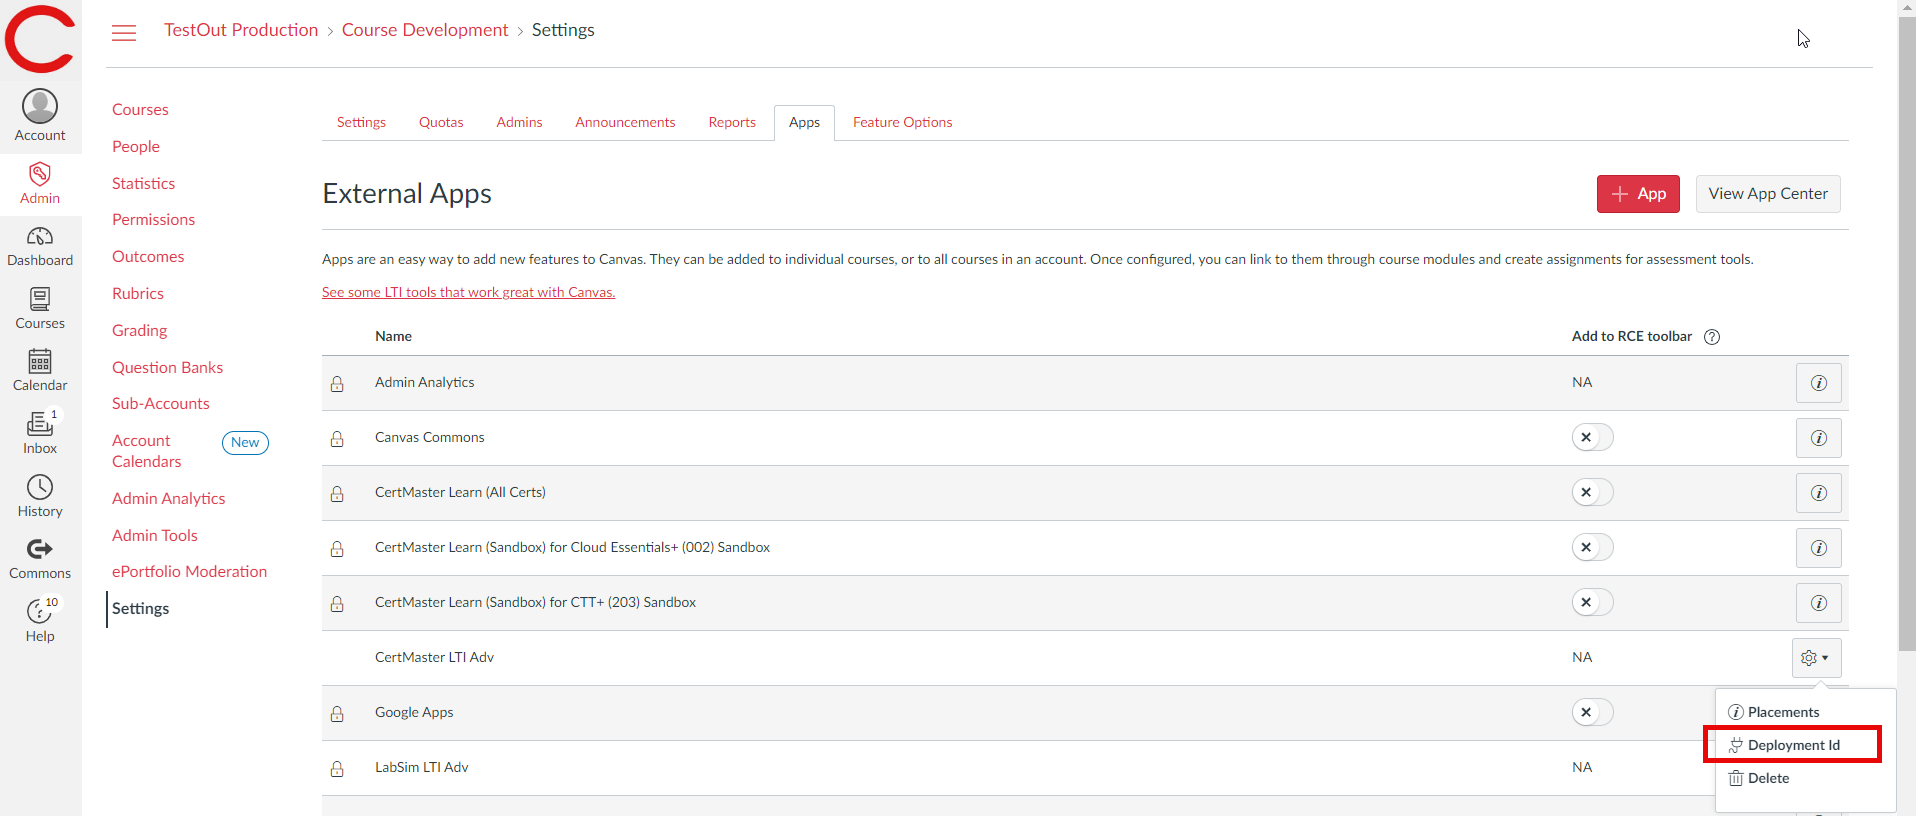Open Account Calendars in the account menu
Image resolution: width=1916 pixels, height=816 pixels.
point(147,451)
